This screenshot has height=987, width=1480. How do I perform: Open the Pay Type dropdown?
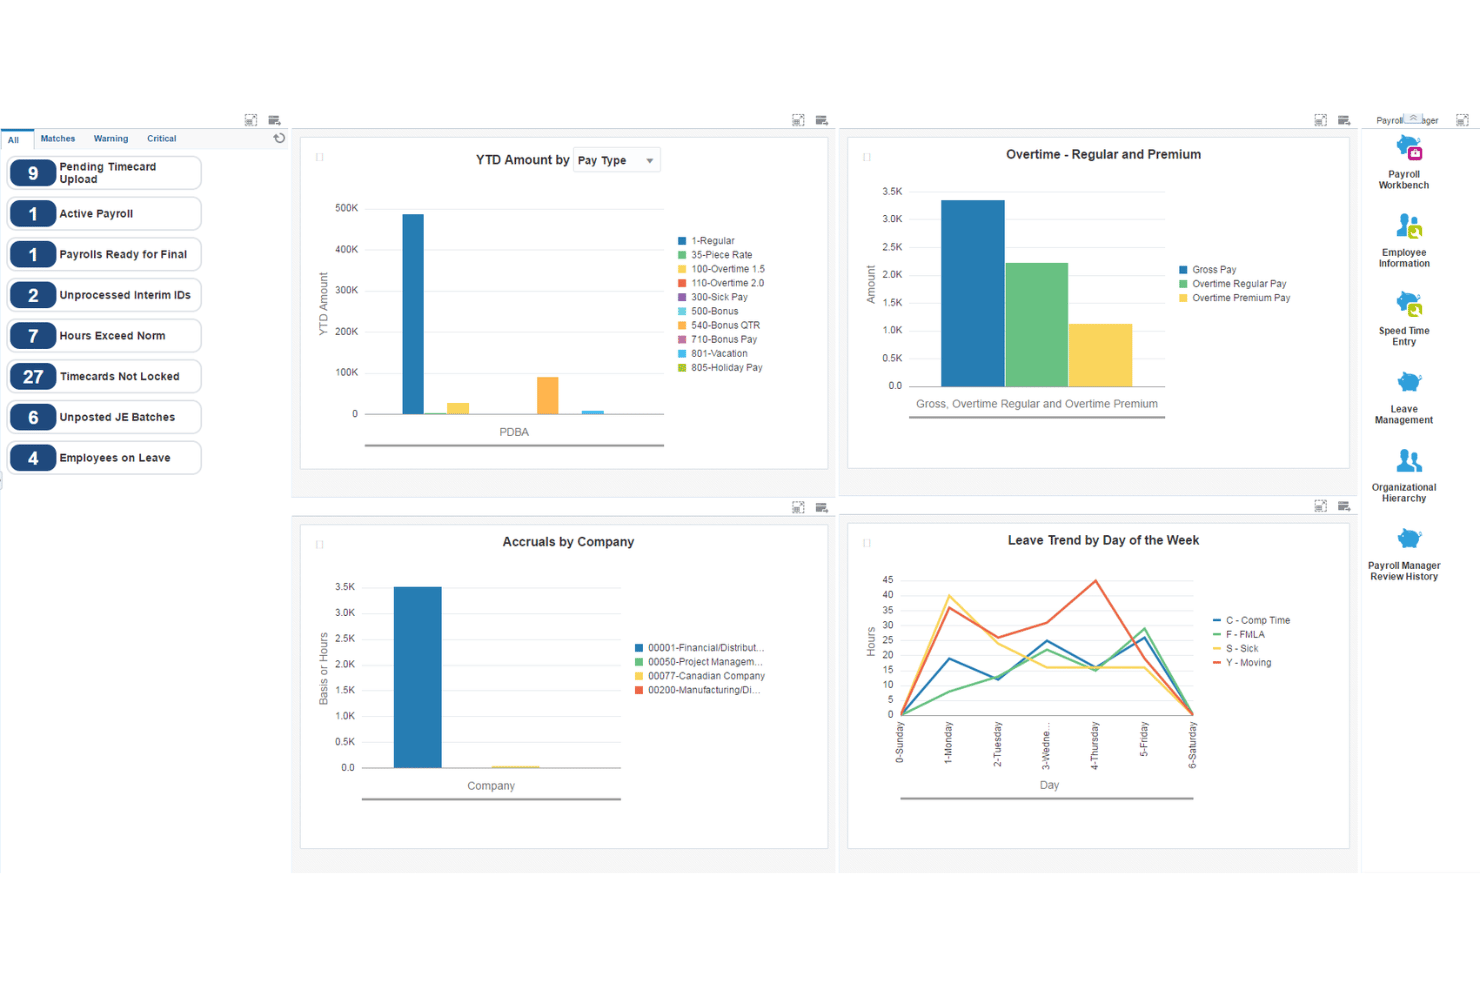click(617, 160)
